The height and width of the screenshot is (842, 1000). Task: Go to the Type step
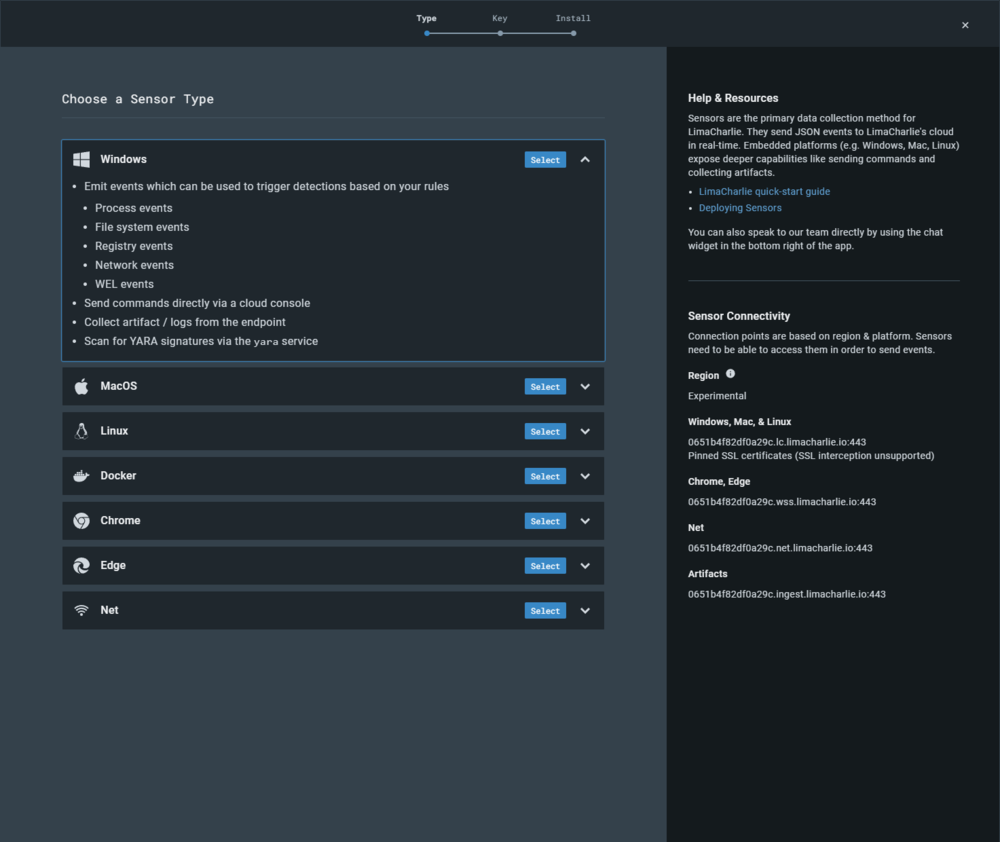(x=427, y=24)
